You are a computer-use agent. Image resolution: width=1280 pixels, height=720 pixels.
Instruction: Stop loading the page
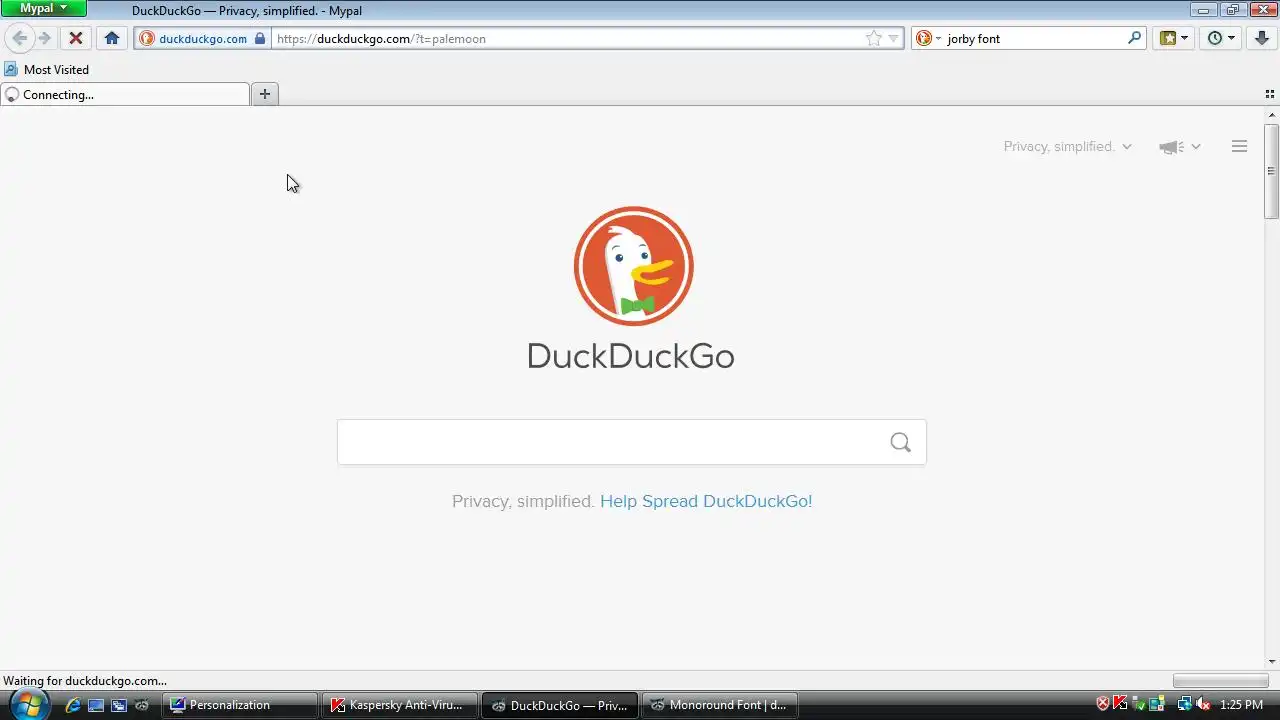(75, 38)
